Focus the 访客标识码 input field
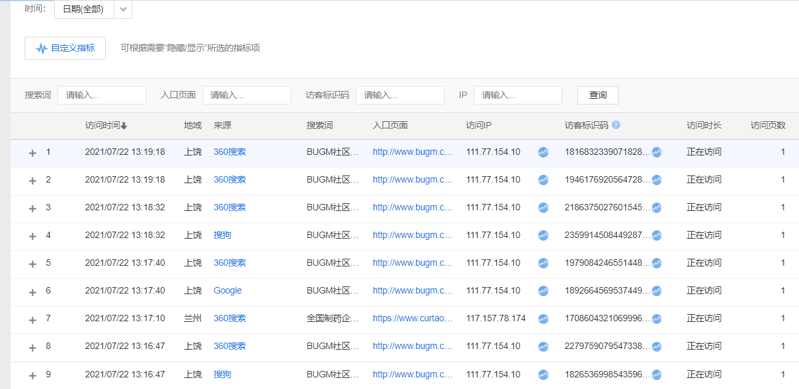 point(400,95)
